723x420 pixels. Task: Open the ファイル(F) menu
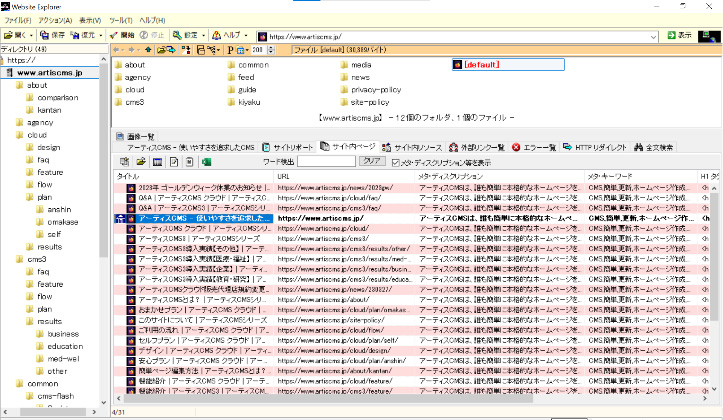pyautogui.click(x=18, y=20)
